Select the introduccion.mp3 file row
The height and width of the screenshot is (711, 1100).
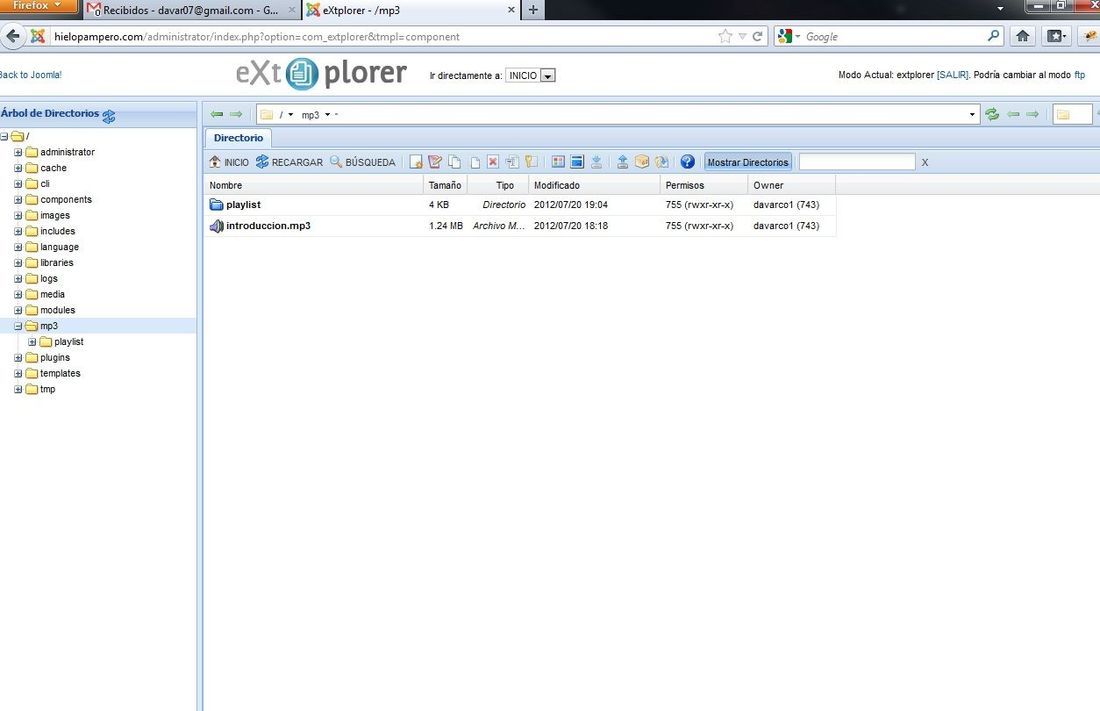point(519,226)
